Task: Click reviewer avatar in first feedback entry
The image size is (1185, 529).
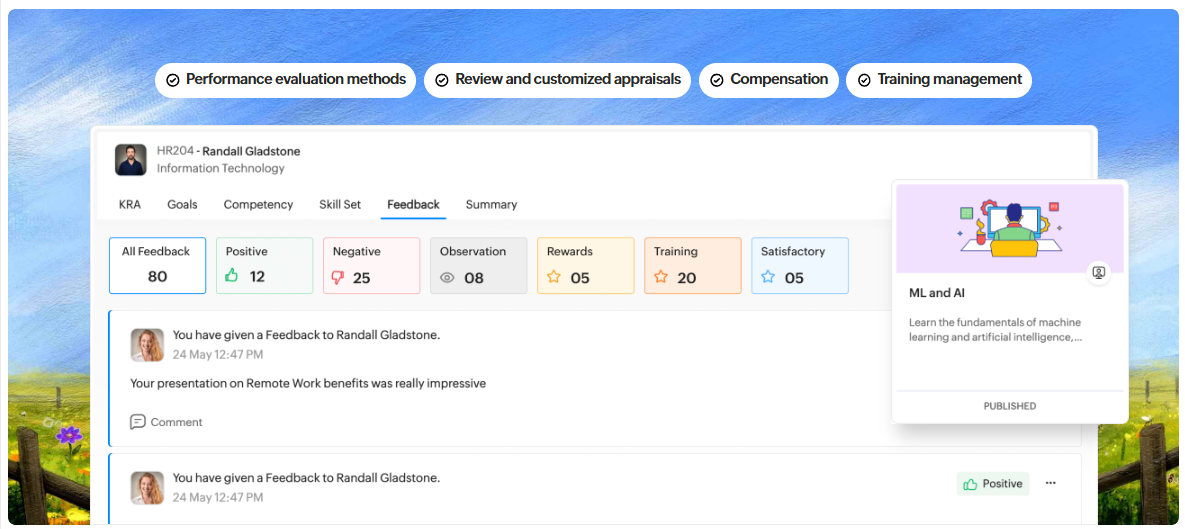Action: [x=147, y=345]
